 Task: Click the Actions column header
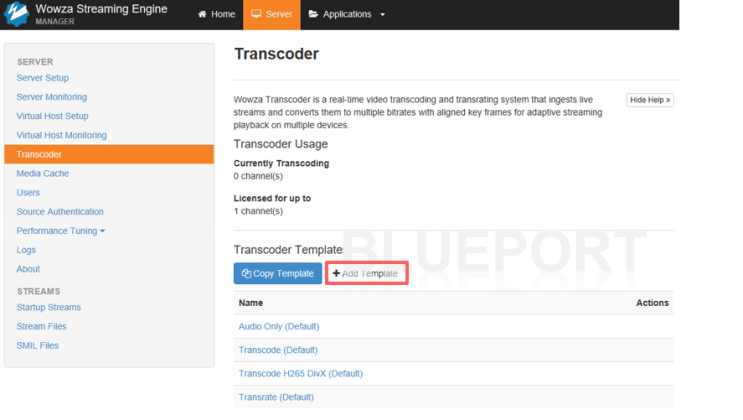coord(652,303)
